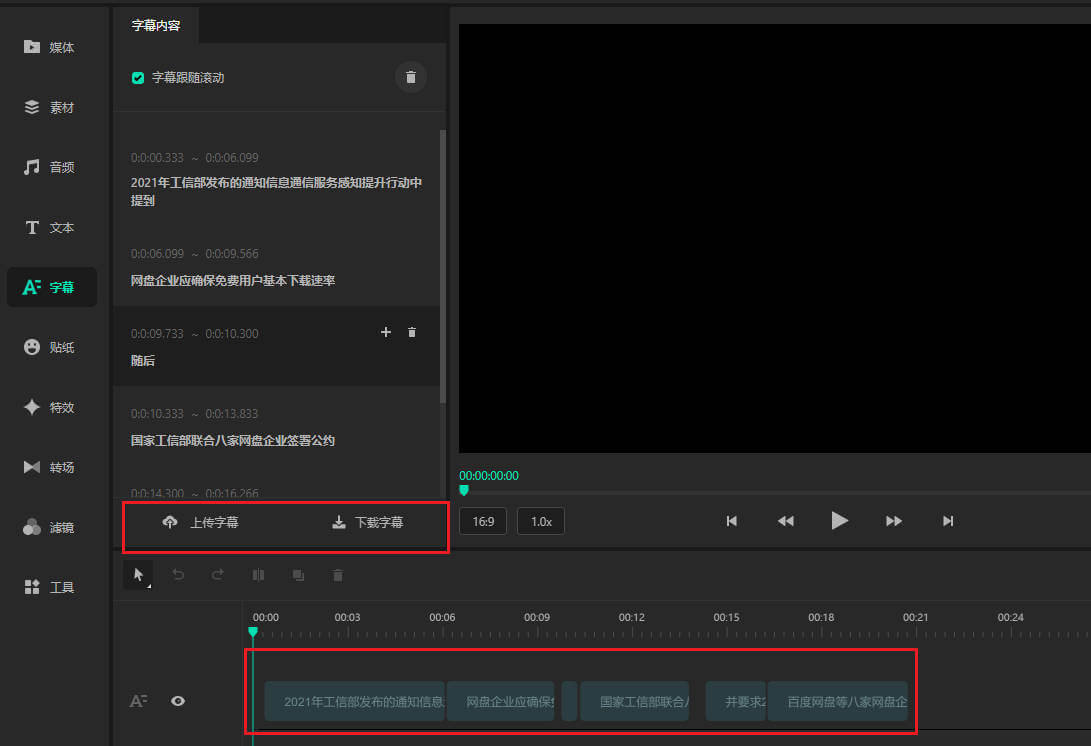1091x746 pixels.
Task: Open the 贴纸 stickers panel
Action: pyautogui.click(x=49, y=347)
